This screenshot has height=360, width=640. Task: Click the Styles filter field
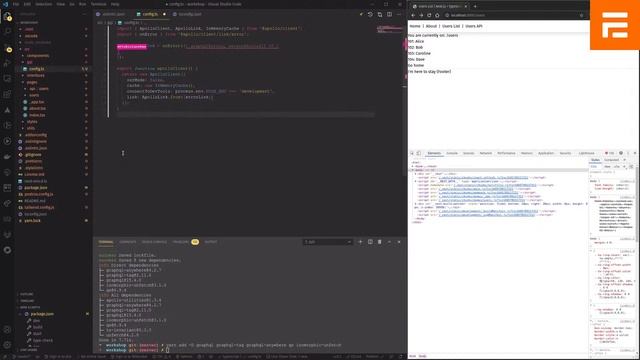[595, 167]
